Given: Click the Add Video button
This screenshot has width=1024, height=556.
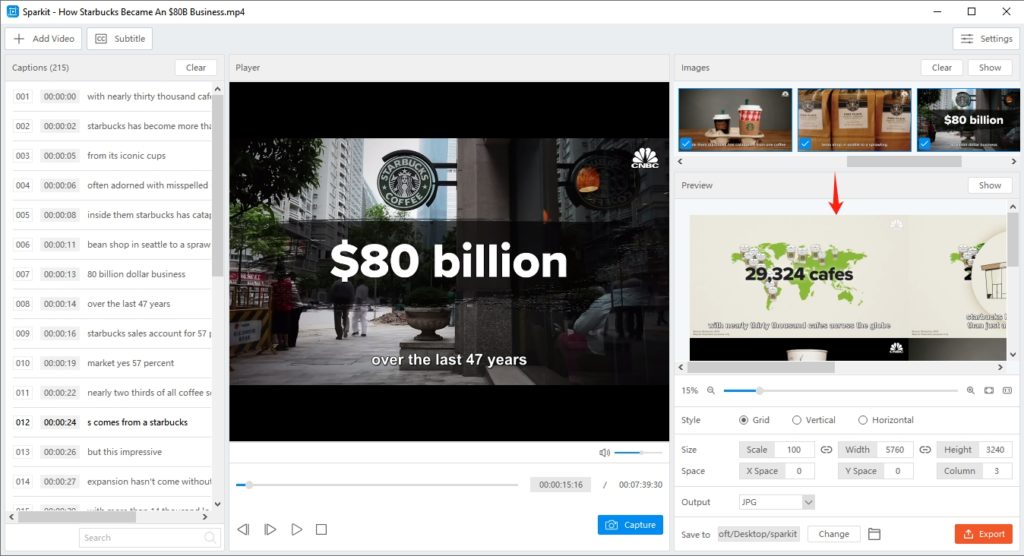Looking at the screenshot, I should tap(44, 39).
